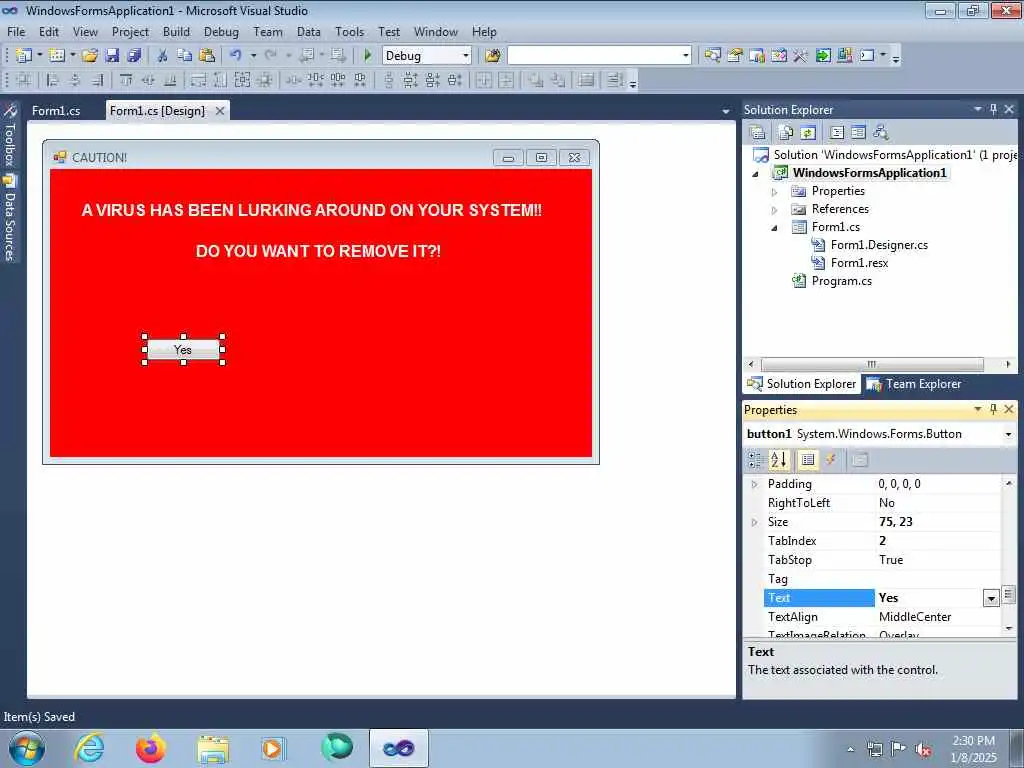Click the Add New Item toolbar icon
This screenshot has height=768, width=1024.
click(x=57, y=56)
